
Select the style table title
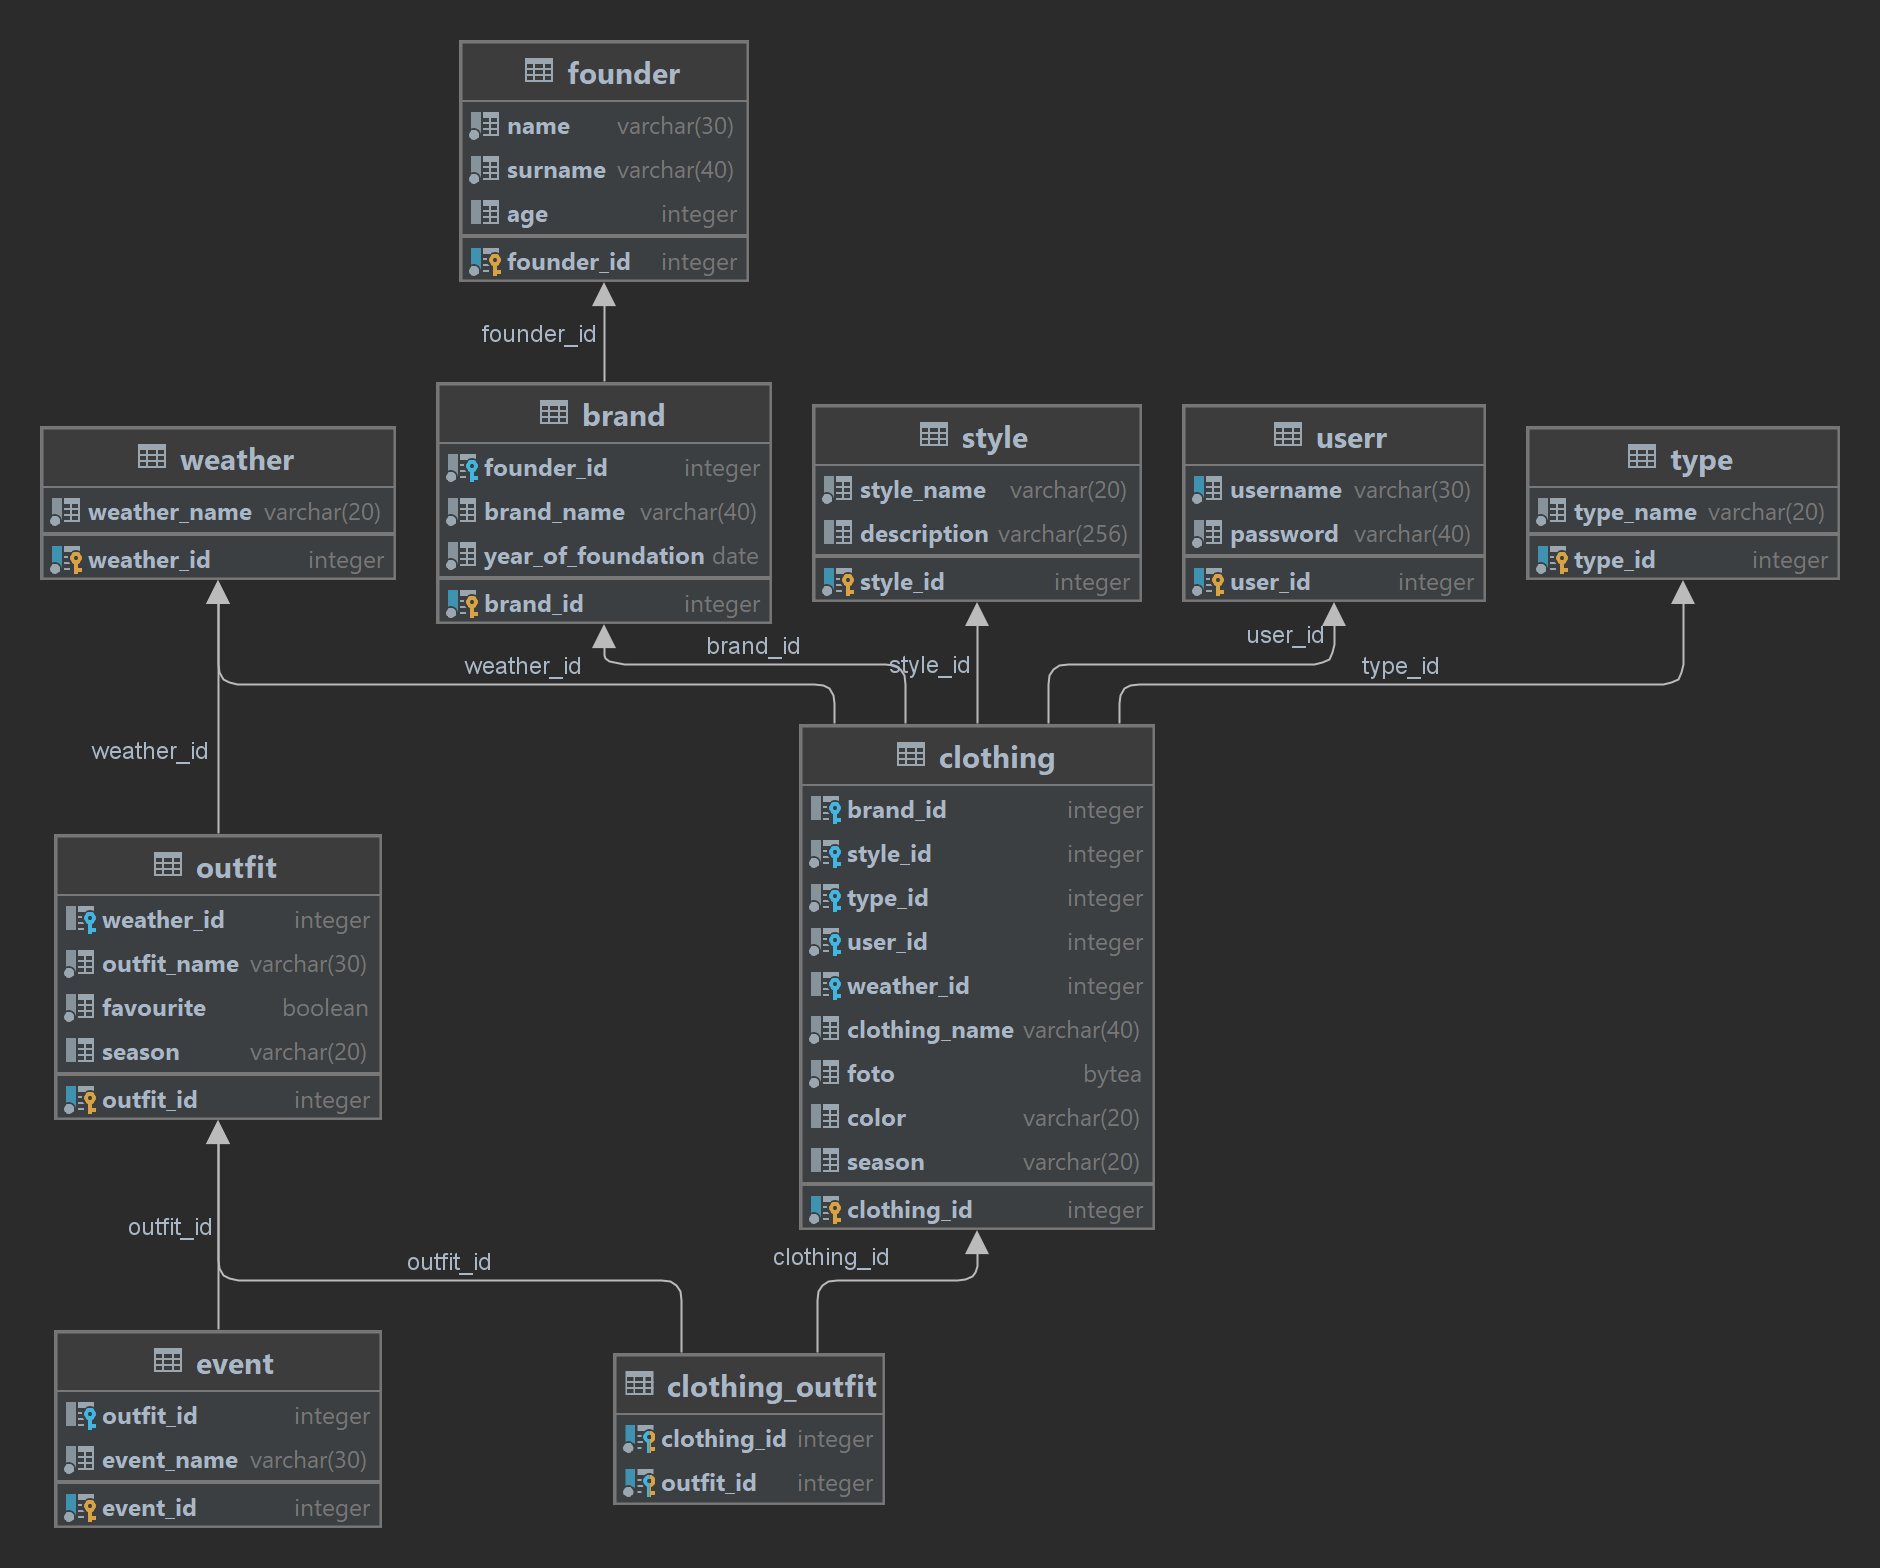[993, 438]
